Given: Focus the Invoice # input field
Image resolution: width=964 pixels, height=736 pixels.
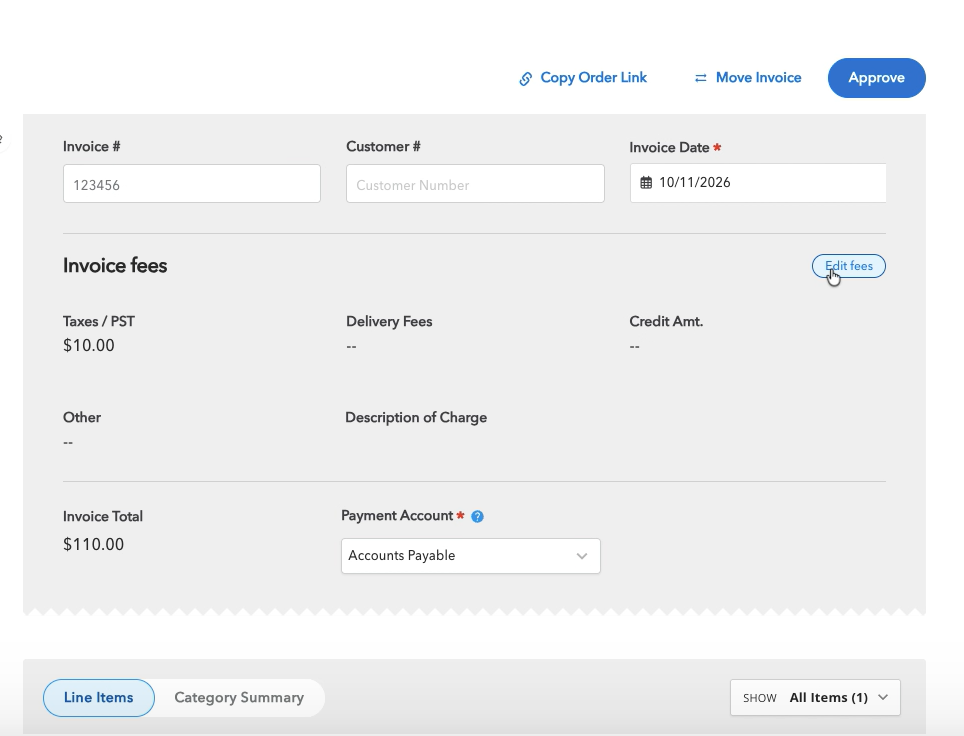Looking at the screenshot, I should [192, 184].
